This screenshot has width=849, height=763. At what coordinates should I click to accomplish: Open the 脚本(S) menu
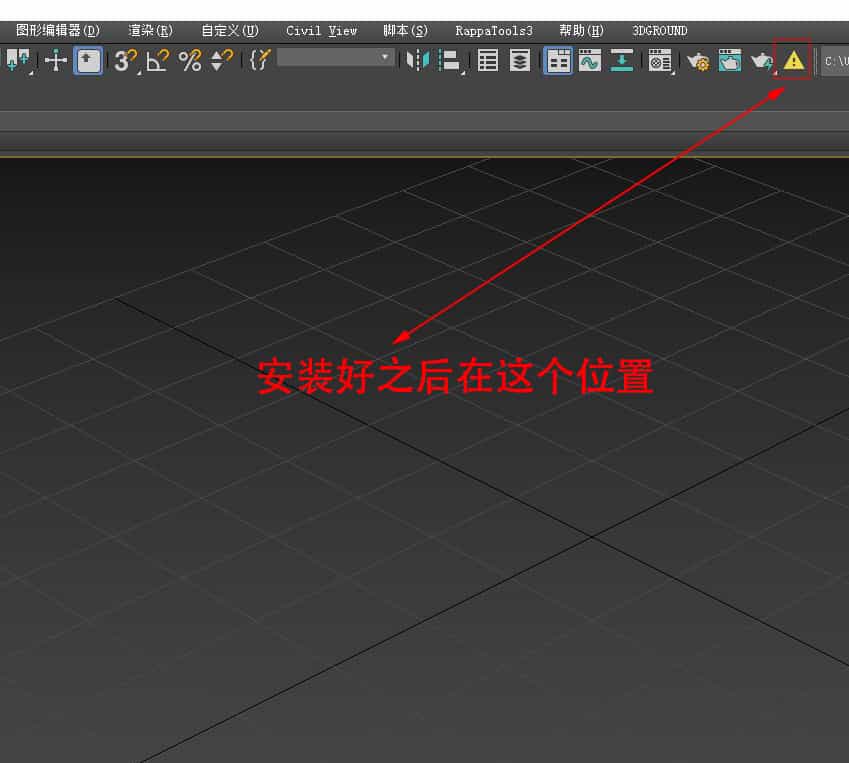pos(406,31)
